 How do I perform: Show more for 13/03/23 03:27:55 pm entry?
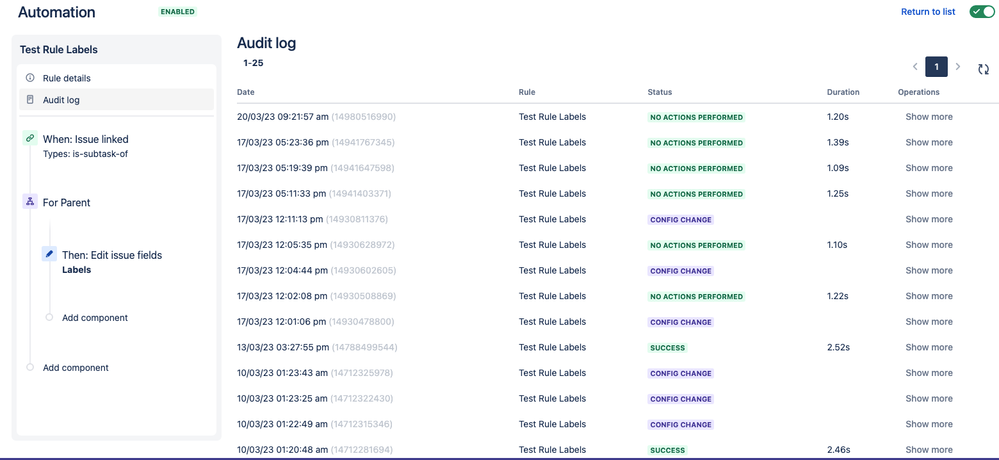929,347
